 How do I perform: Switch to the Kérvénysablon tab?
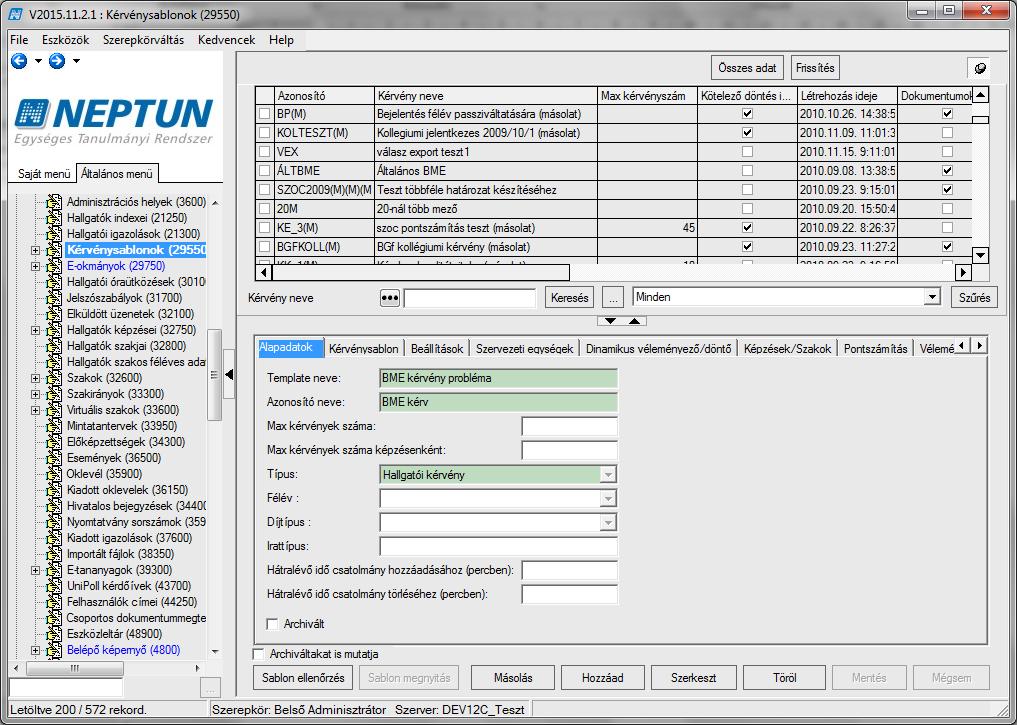point(363,348)
